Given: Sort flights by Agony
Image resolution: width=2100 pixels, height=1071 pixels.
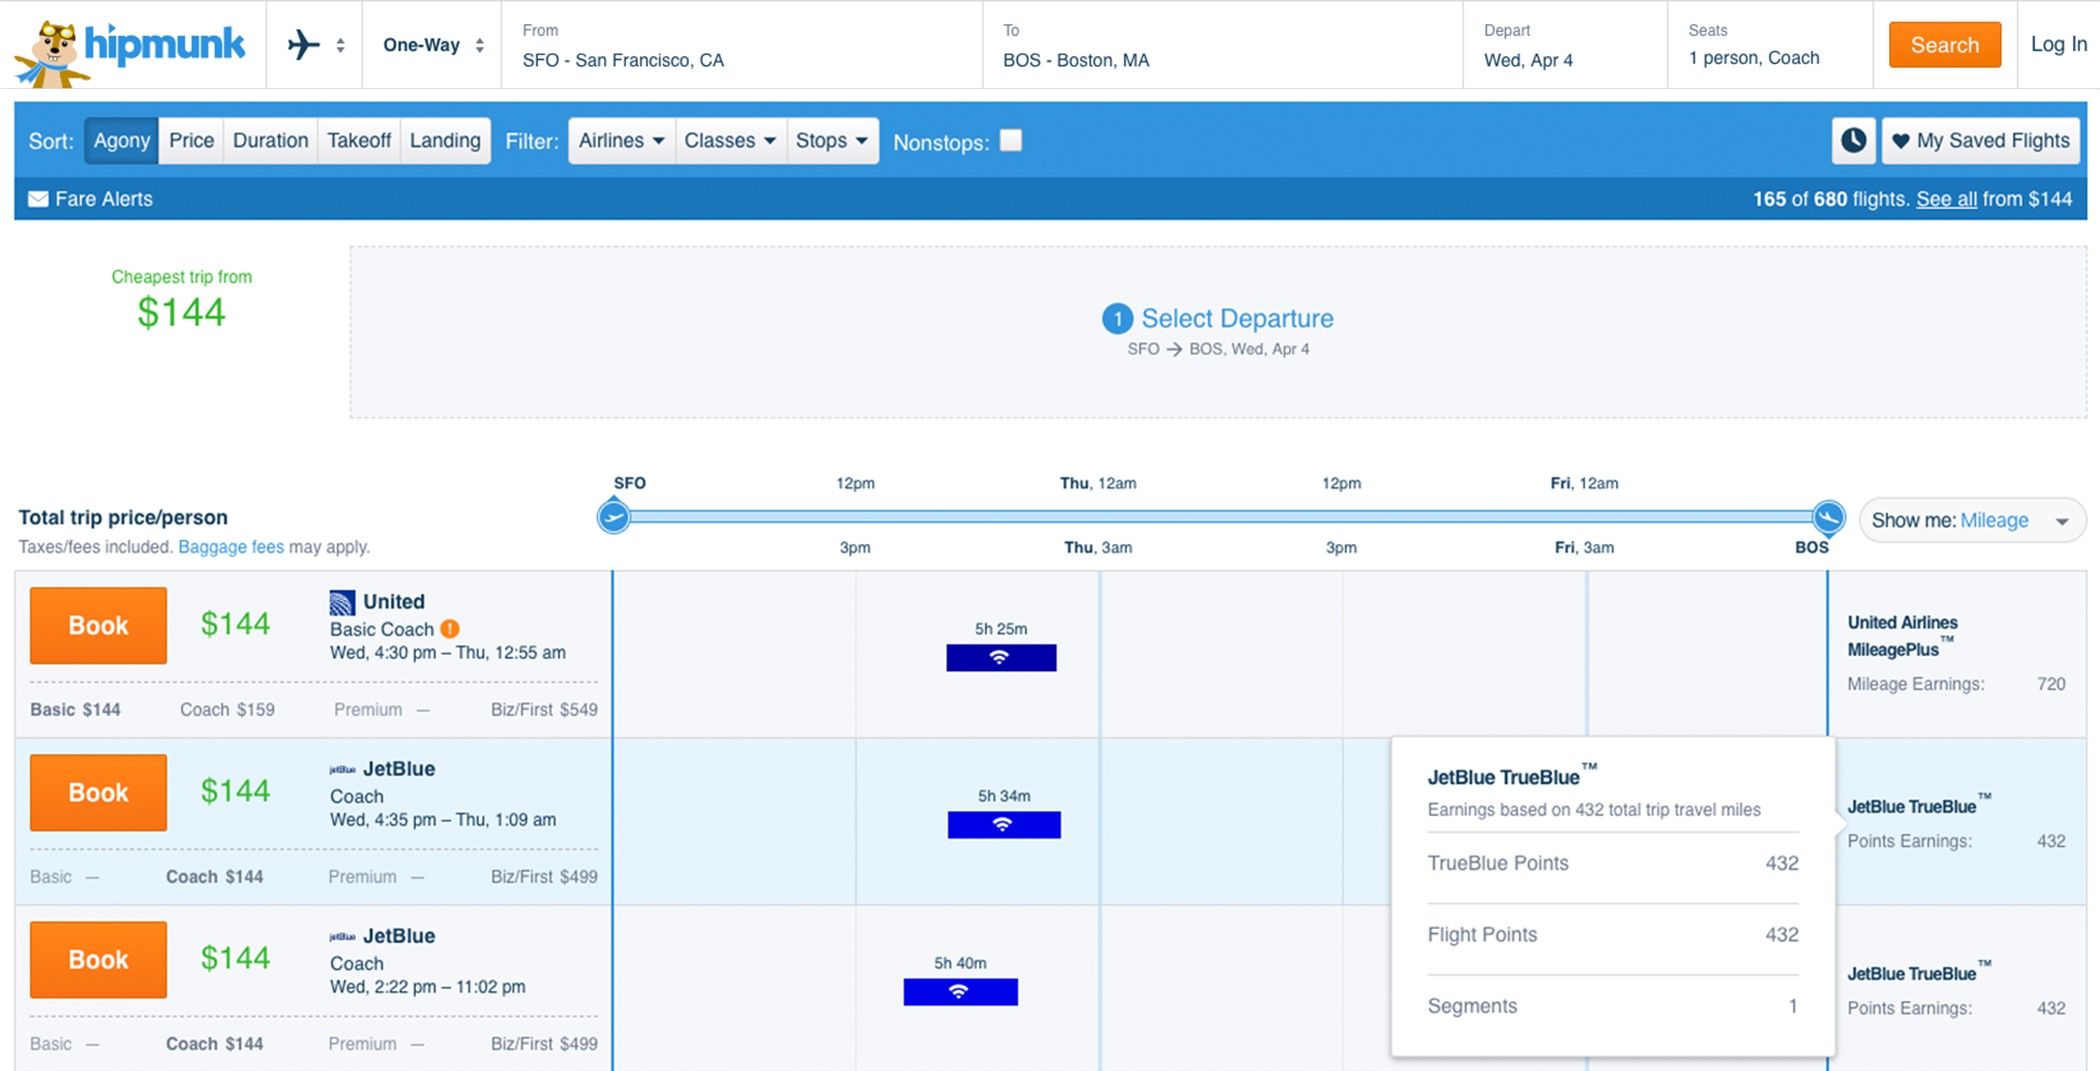Looking at the screenshot, I should [x=121, y=141].
